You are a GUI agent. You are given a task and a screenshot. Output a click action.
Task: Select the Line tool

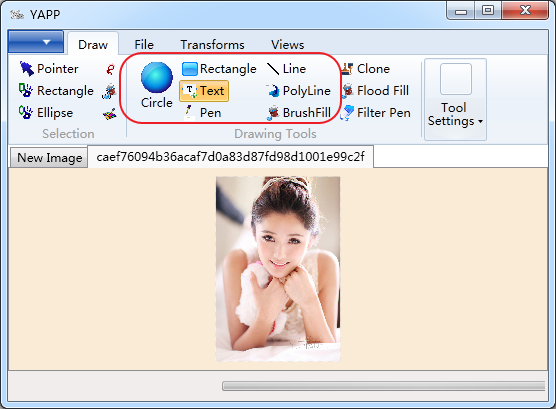[287, 69]
